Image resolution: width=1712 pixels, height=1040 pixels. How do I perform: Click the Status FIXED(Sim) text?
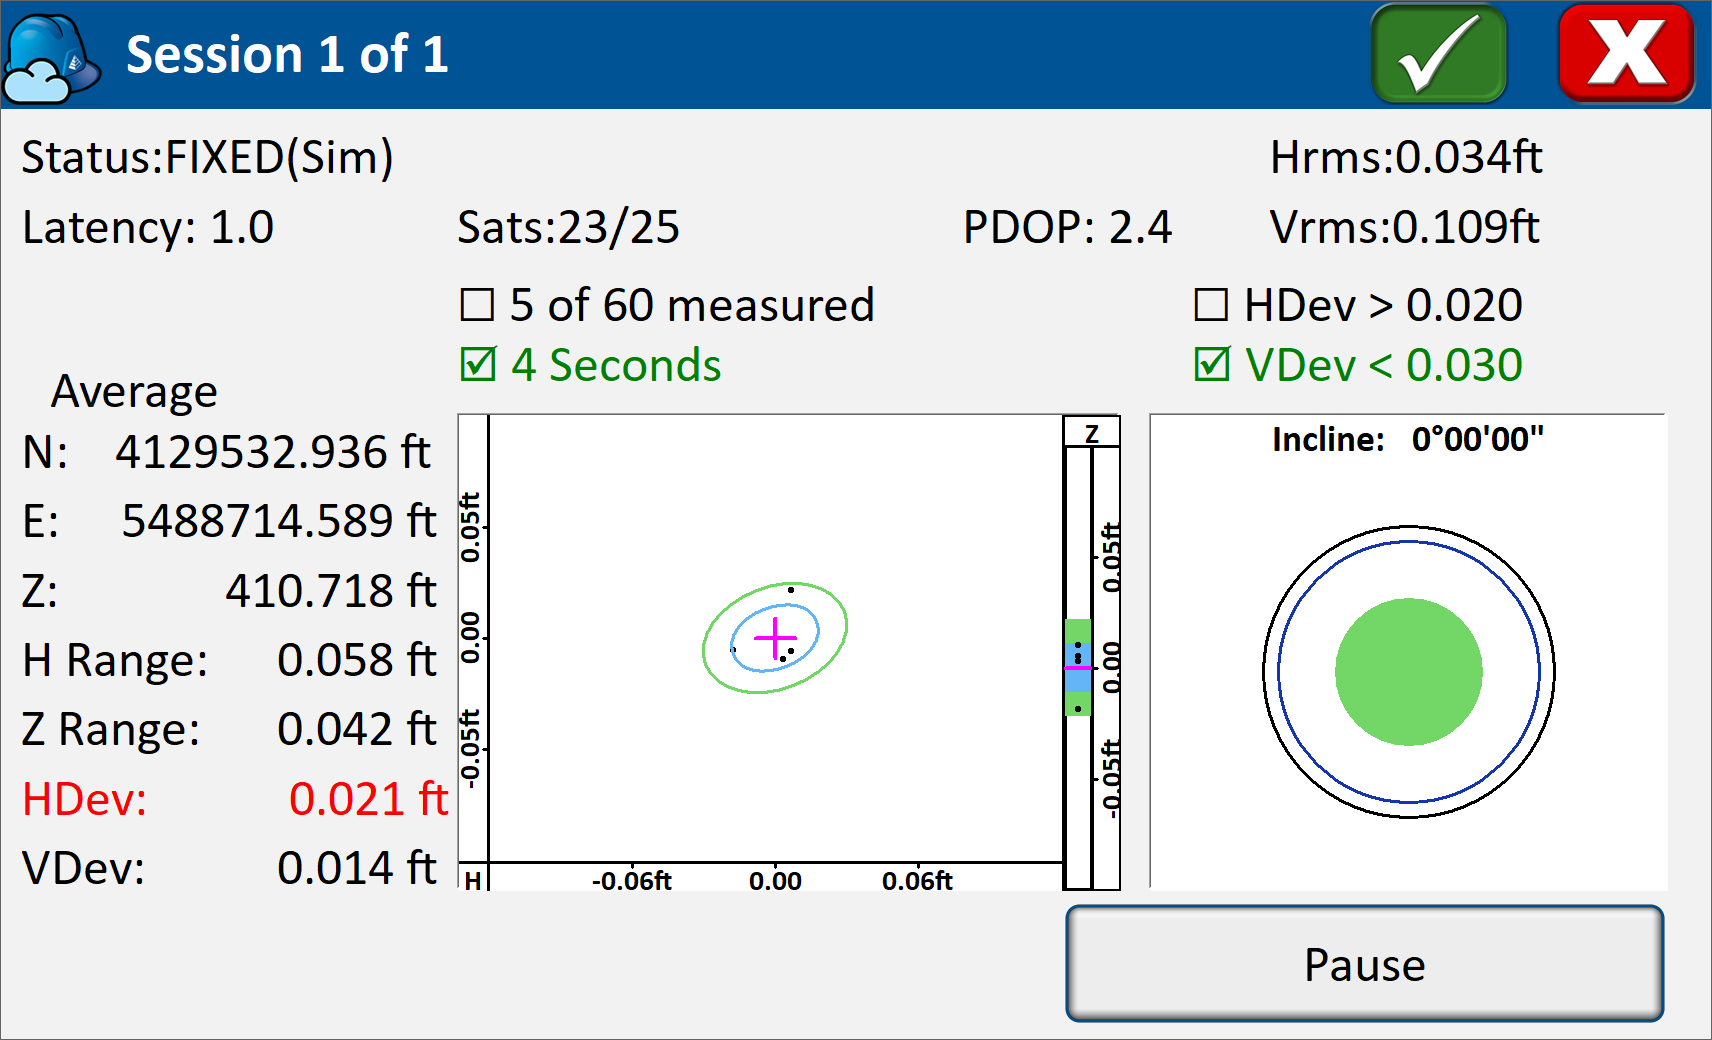click(208, 158)
